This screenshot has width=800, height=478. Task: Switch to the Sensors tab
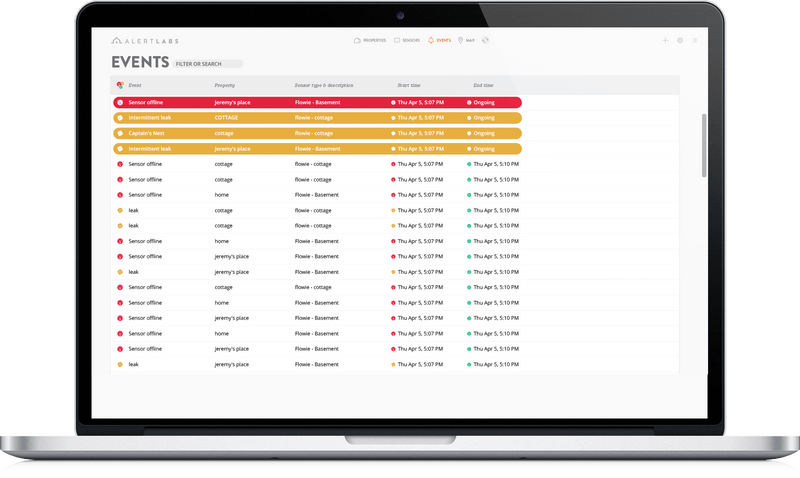407,40
